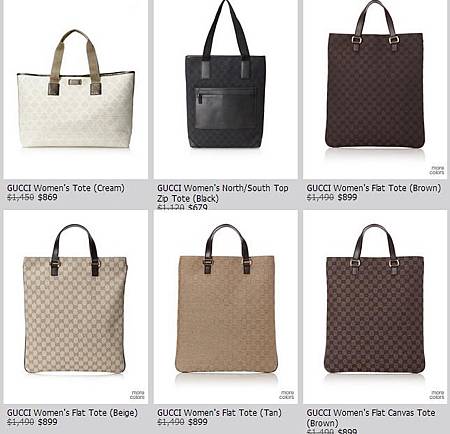Click the $869 price of cream tote
The width and height of the screenshot is (450, 434).
click(47, 197)
